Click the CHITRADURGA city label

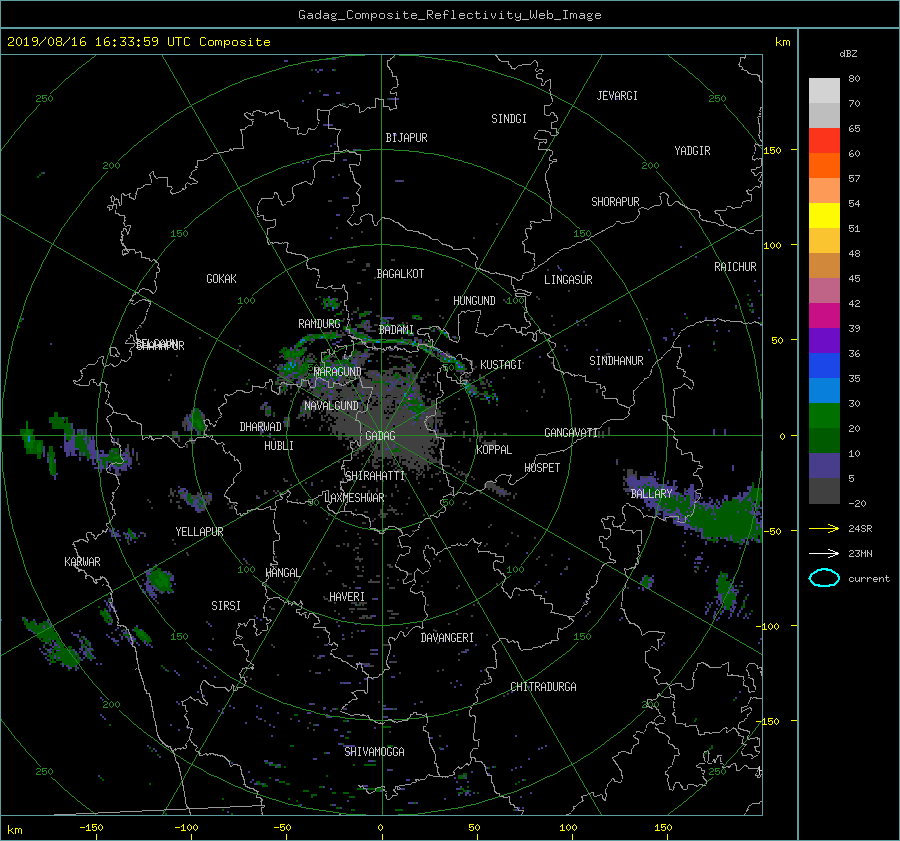544,687
